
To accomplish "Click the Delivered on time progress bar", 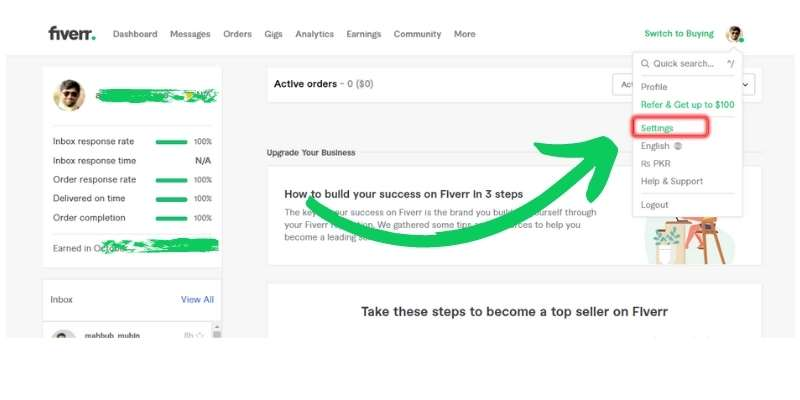I will coord(171,199).
